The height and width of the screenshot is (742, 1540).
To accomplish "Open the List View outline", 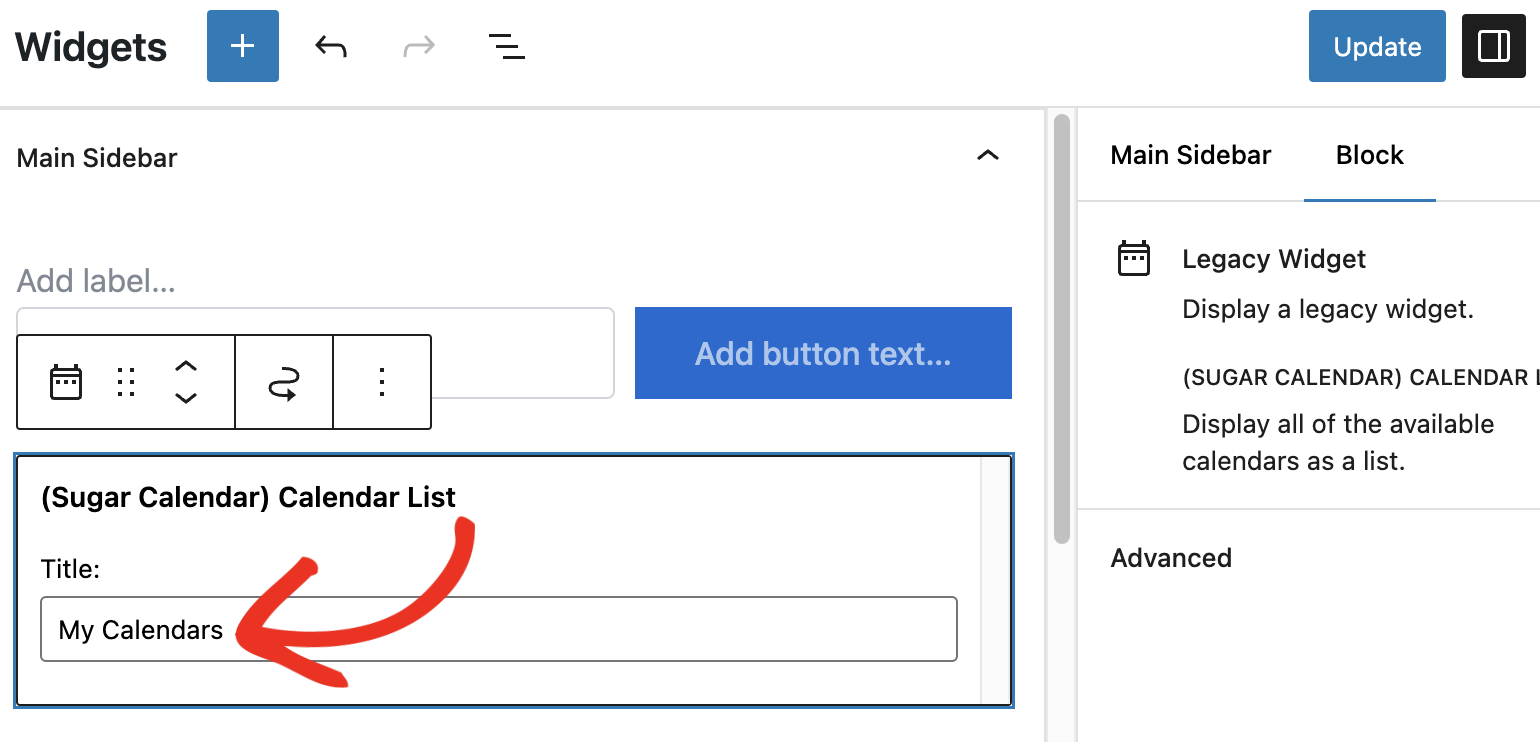I will click(507, 46).
